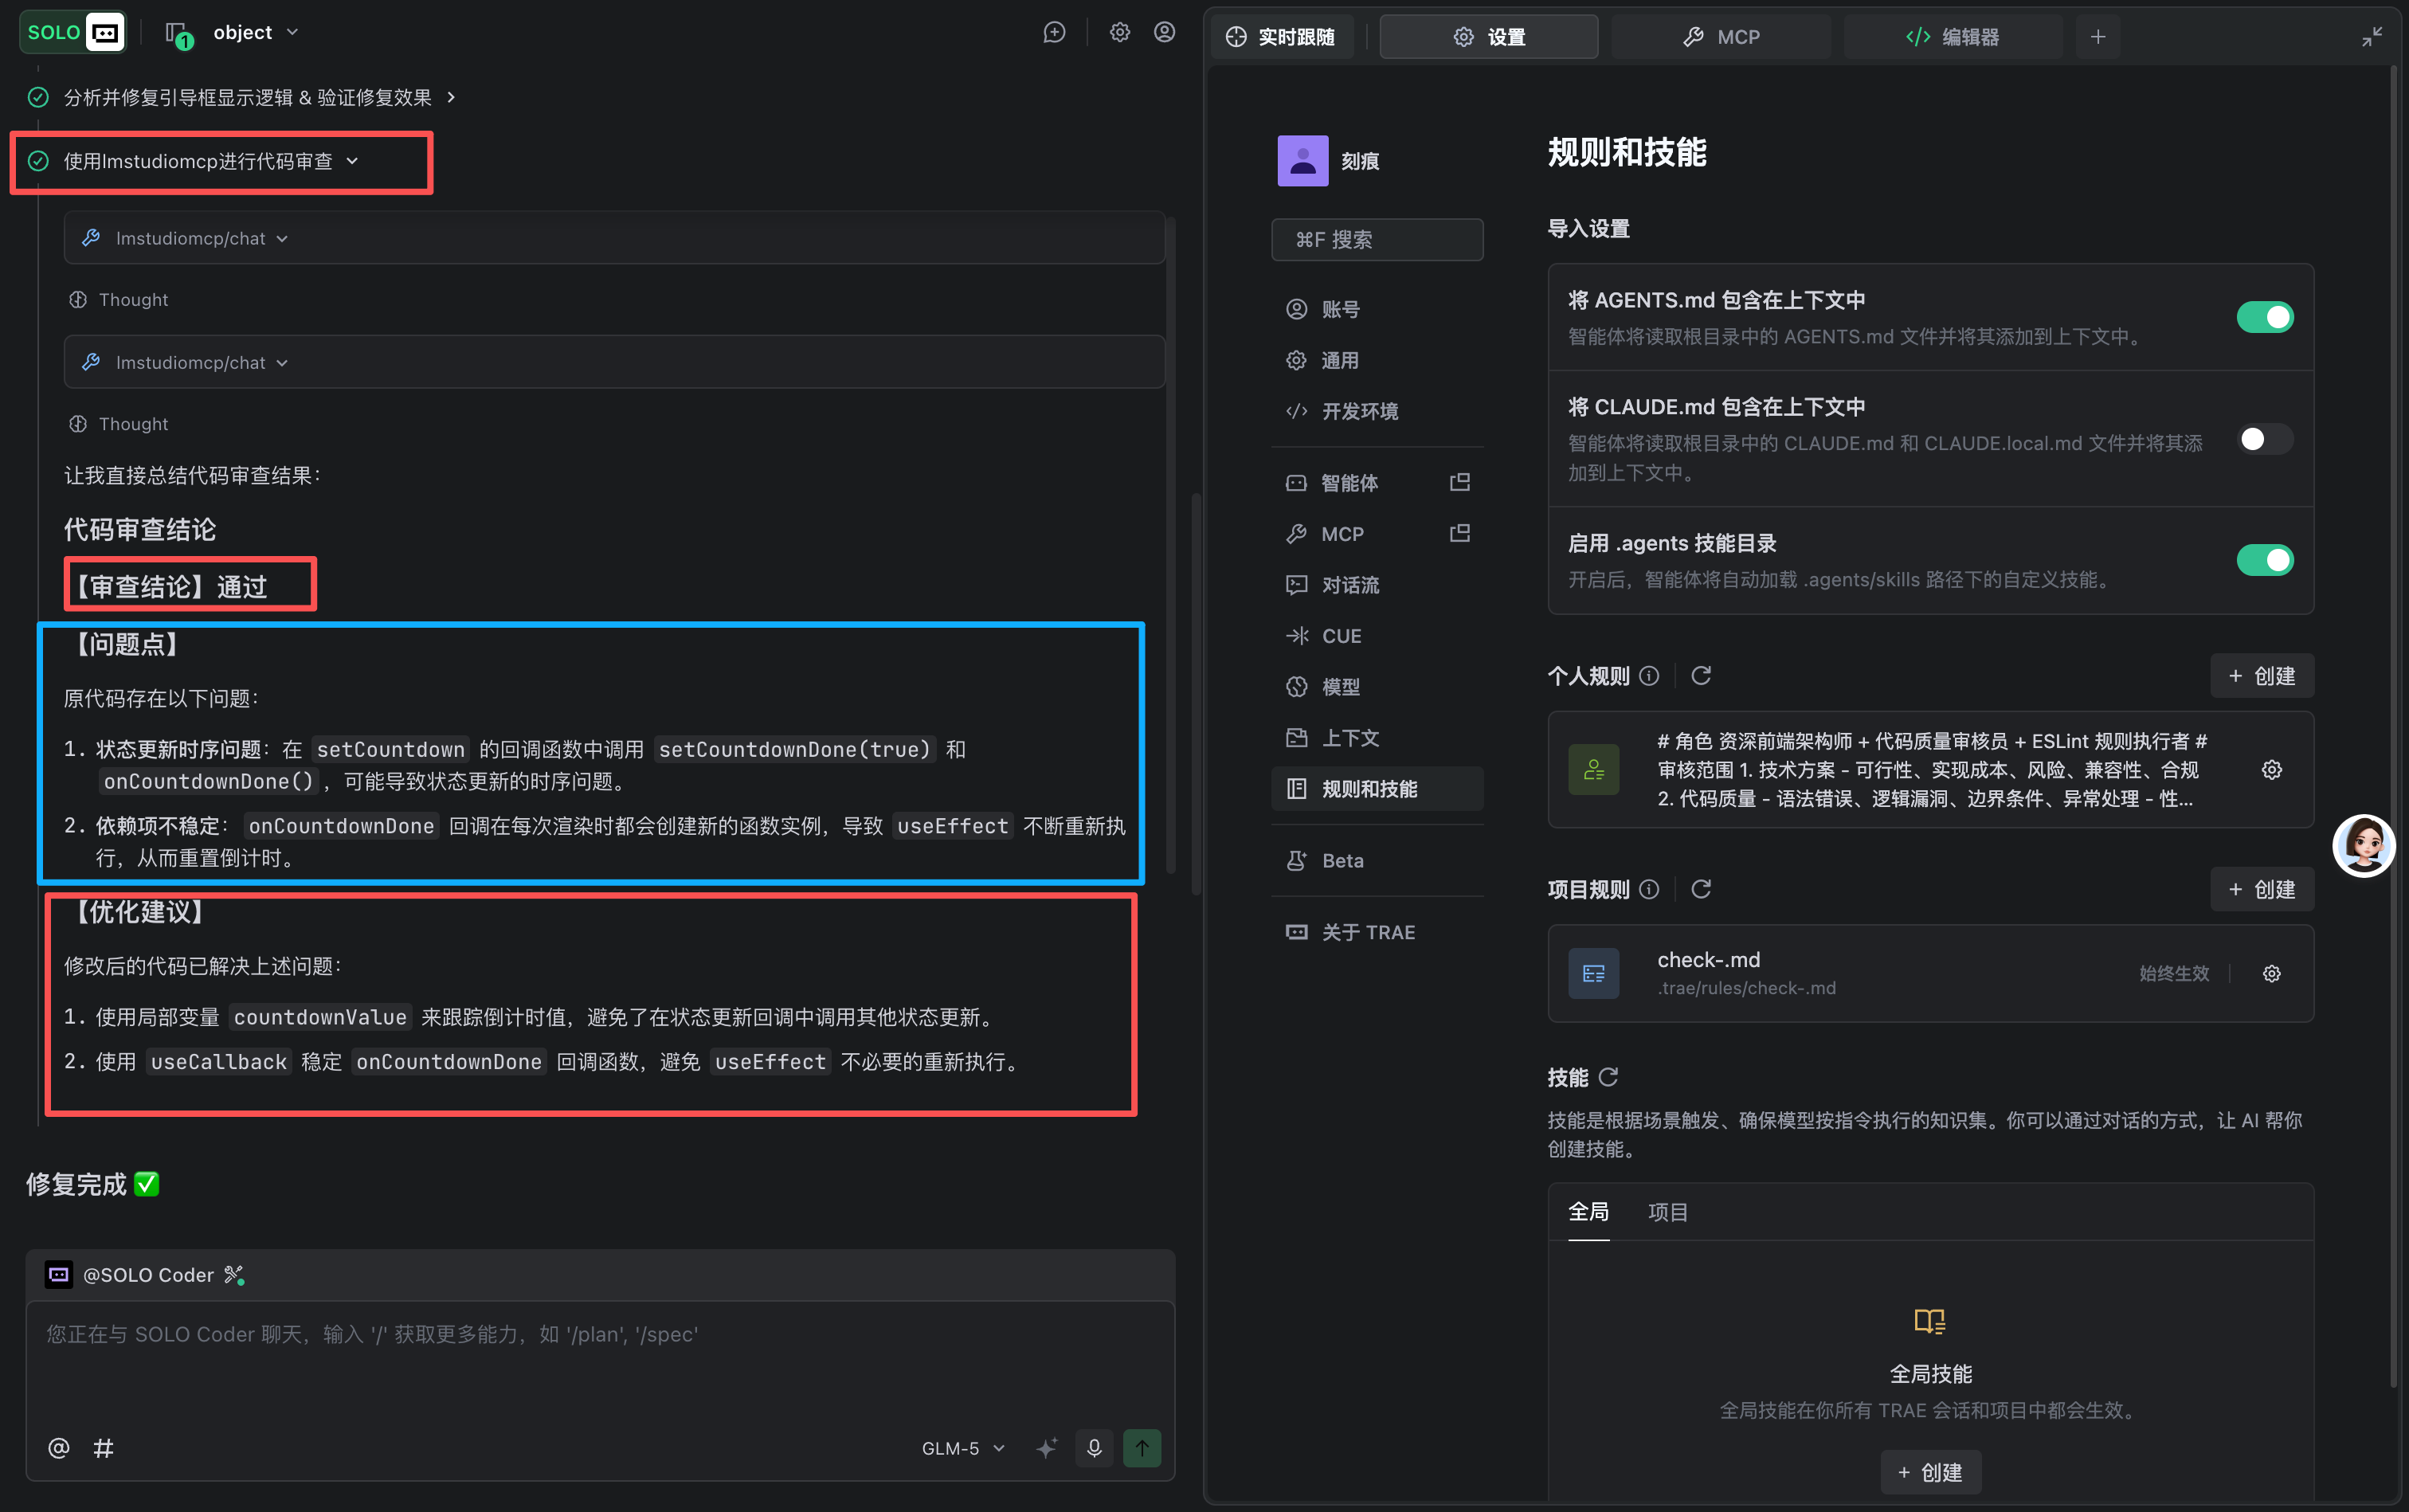Disable the AGENTS.md context toggle
The width and height of the screenshot is (2409, 1512).
point(2264,317)
